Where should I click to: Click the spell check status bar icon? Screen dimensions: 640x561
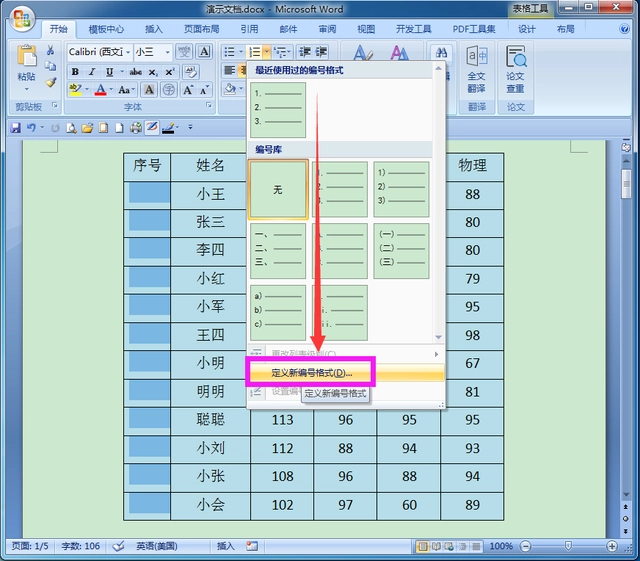click(118, 546)
